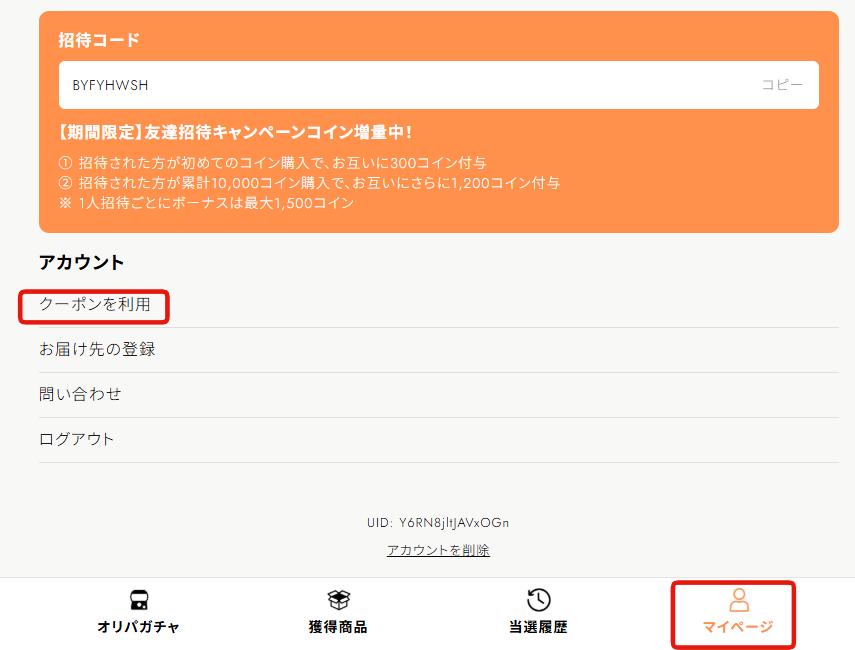Select ログアウト to sign out
855x650 pixels.
438,440
